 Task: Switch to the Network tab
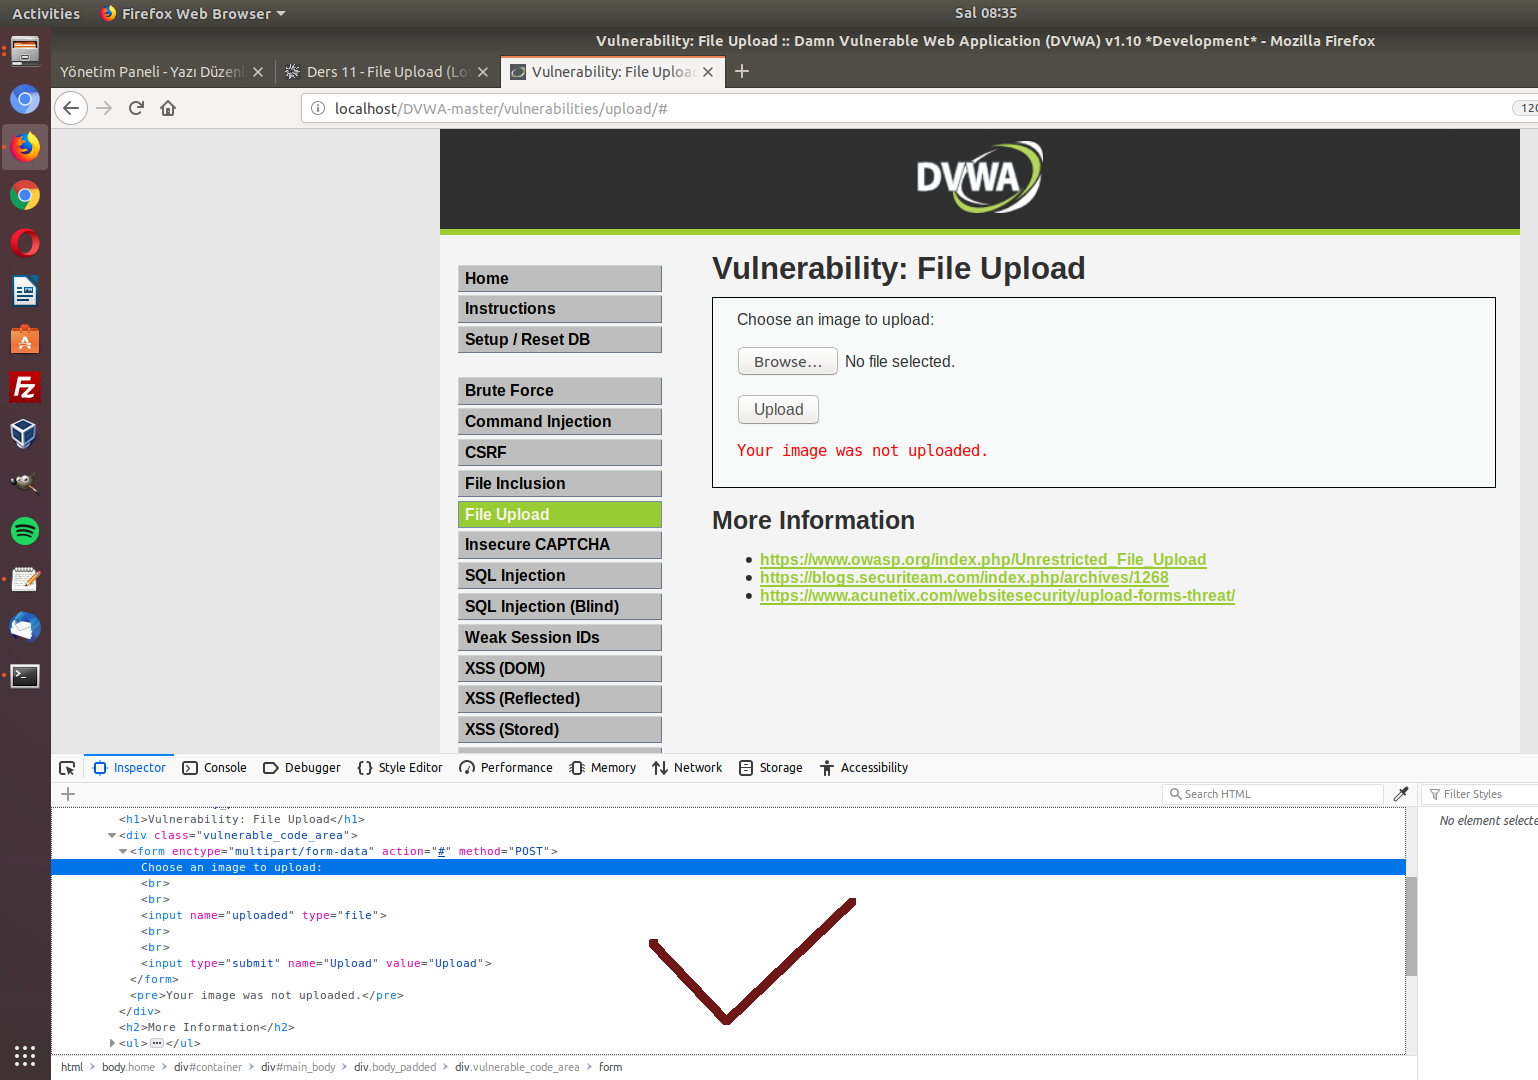coord(686,768)
